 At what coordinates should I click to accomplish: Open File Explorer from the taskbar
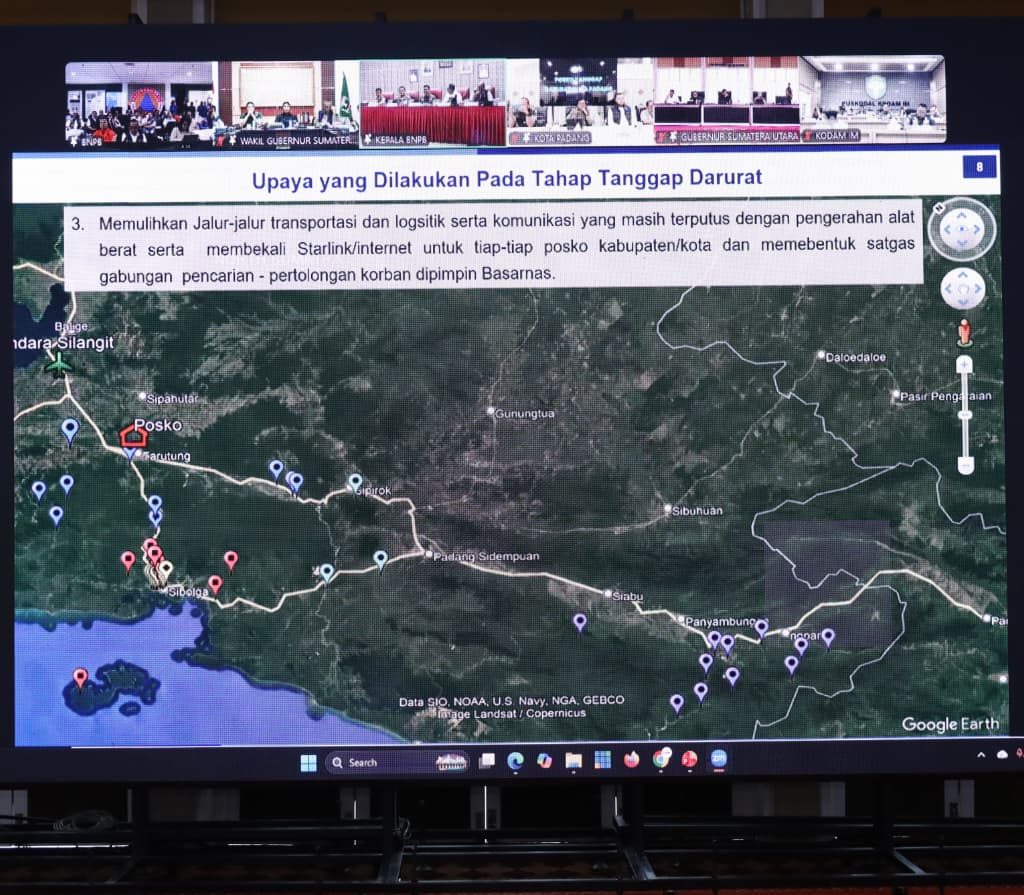click(573, 761)
